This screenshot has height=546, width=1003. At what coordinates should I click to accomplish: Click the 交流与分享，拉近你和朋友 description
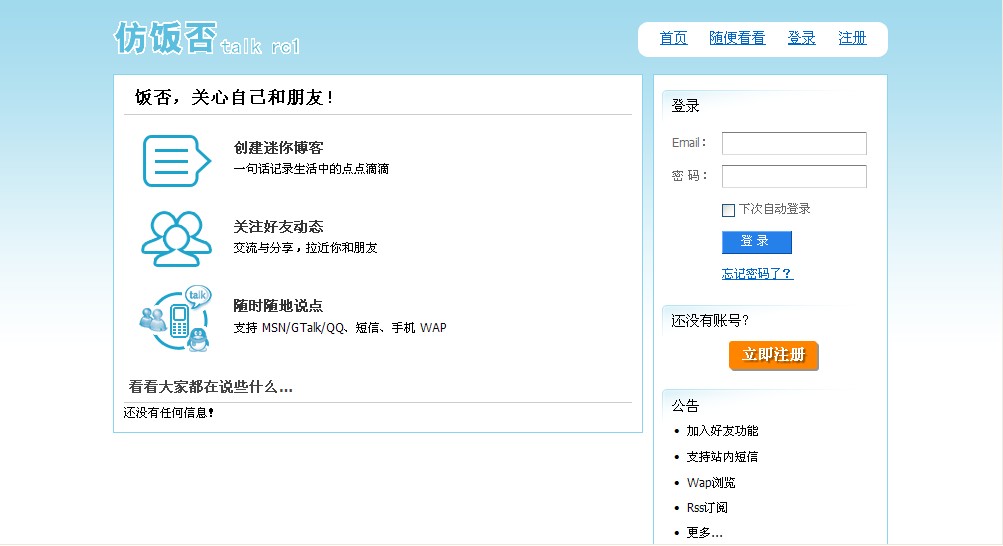(305, 247)
